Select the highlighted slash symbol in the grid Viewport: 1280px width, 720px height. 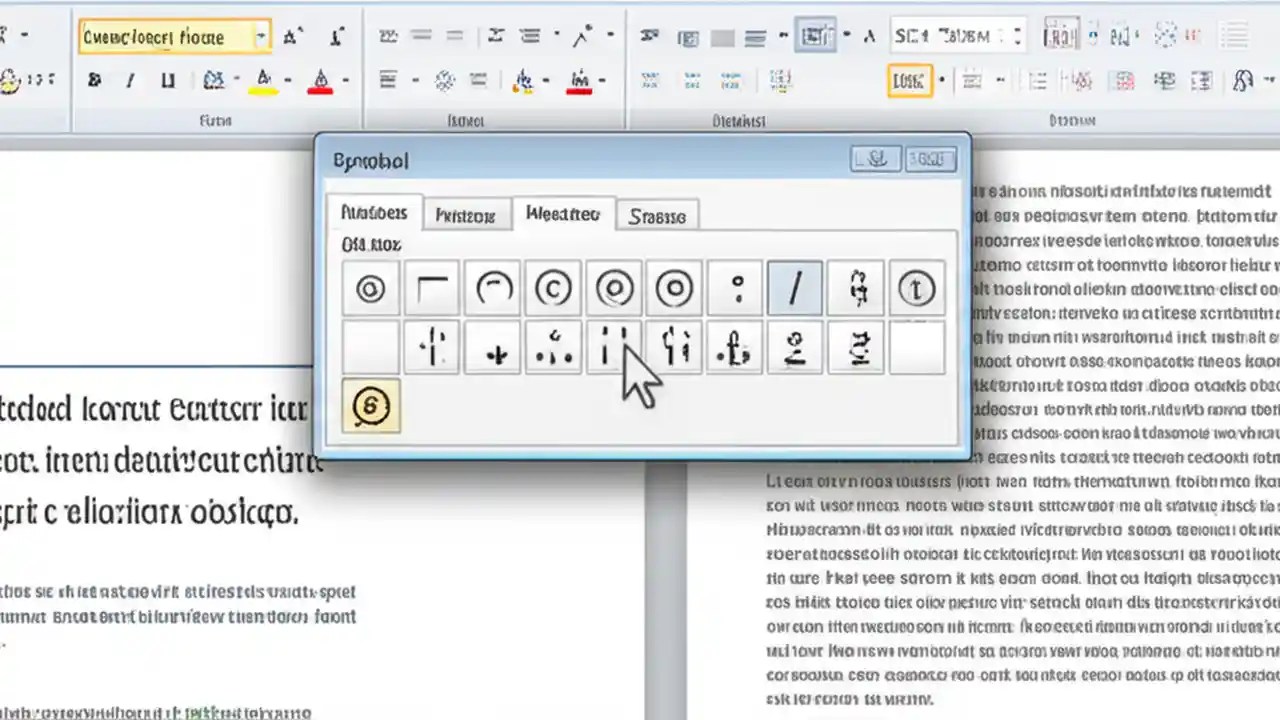pos(795,289)
